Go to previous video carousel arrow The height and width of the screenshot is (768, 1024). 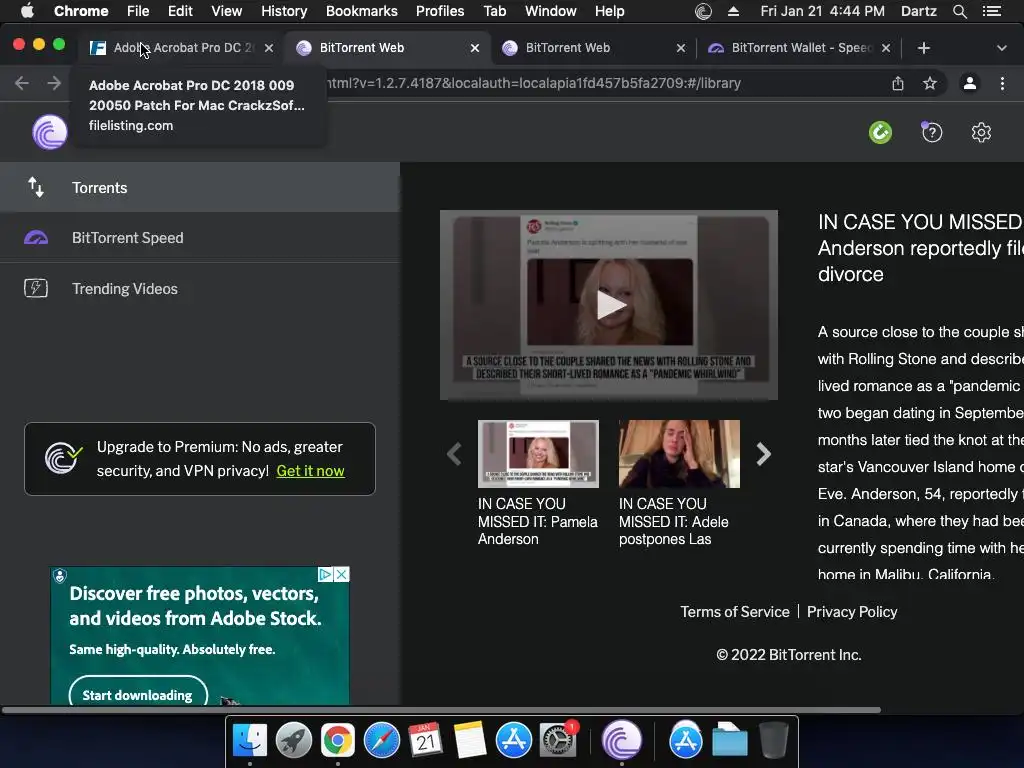pyautogui.click(x=455, y=453)
